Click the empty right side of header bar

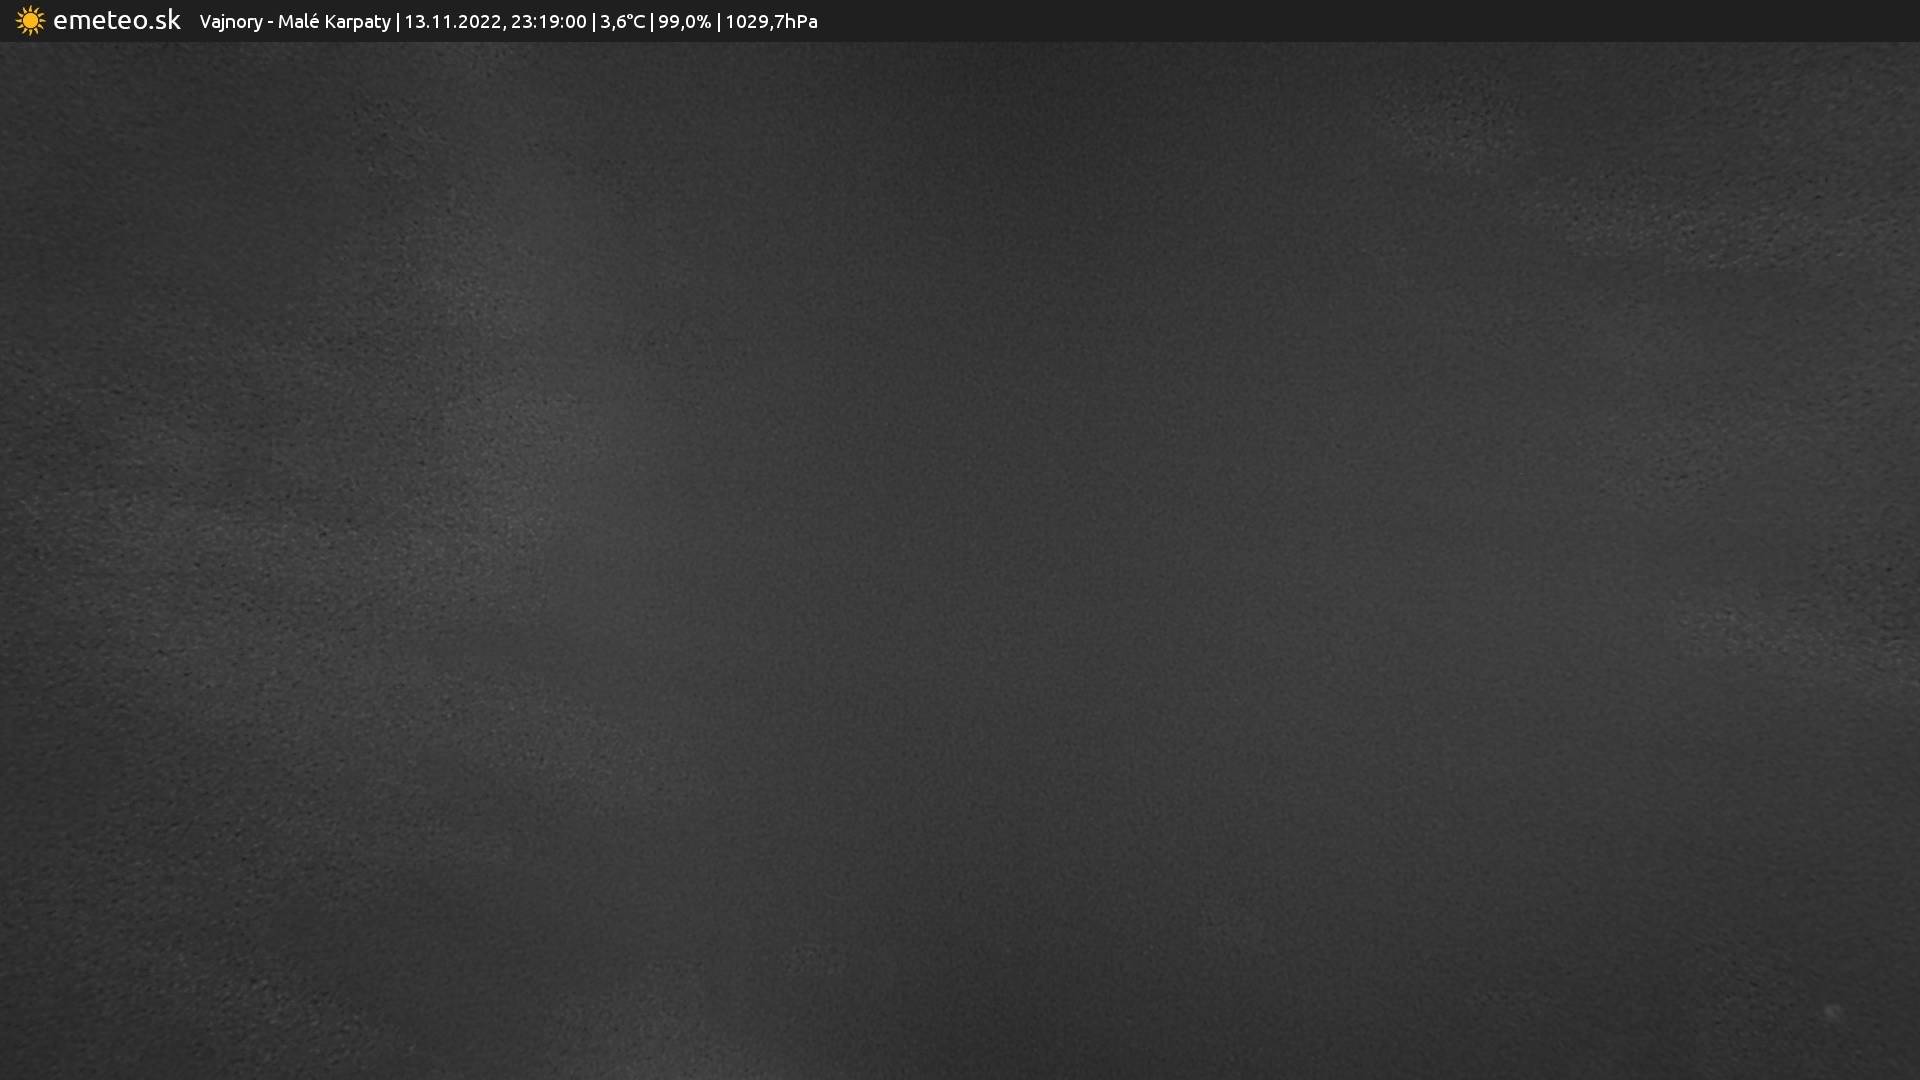point(1400,21)
